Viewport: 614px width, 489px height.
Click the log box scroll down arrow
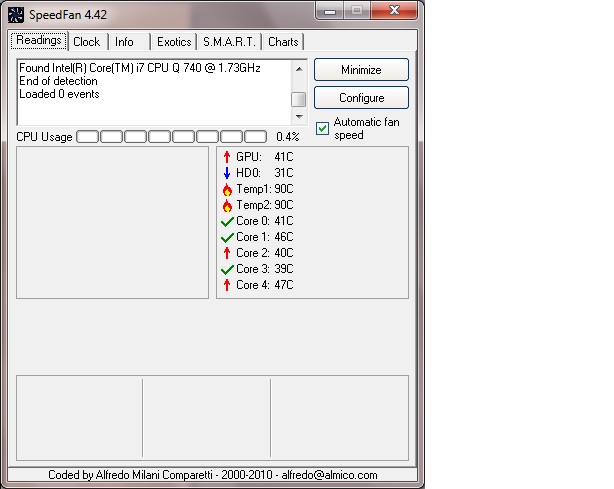click(x=299, y=117)
